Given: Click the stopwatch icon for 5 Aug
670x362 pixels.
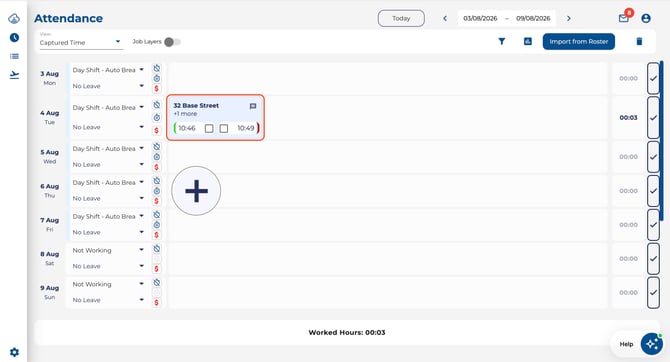Looking at the screenshot, I should 157,157.
